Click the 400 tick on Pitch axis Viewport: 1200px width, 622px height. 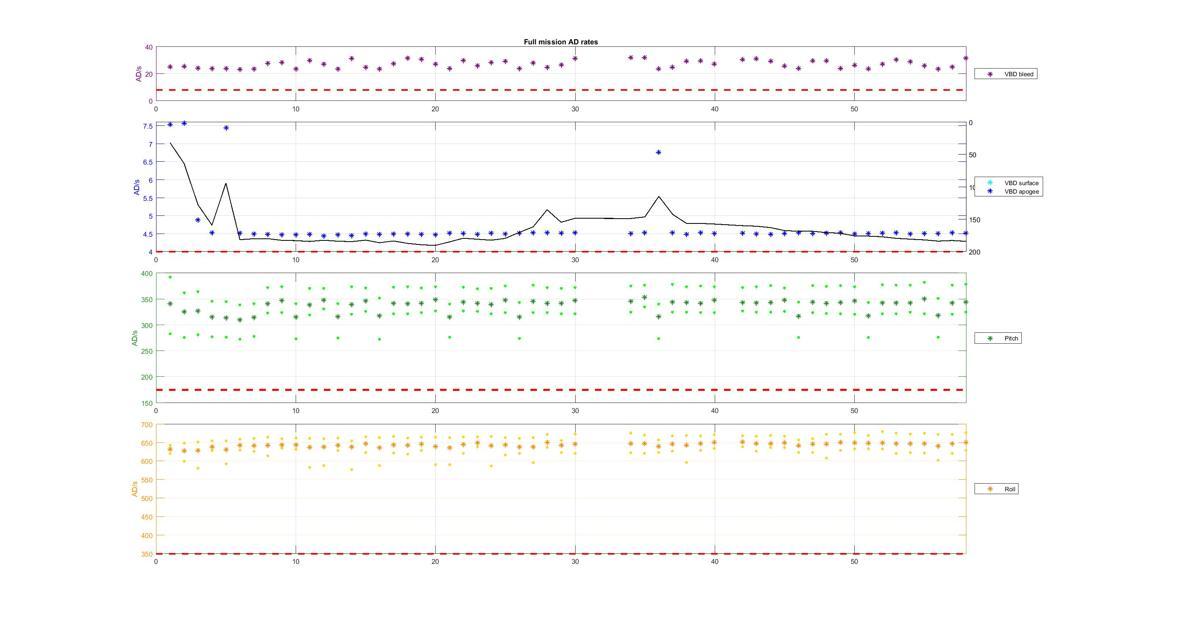(146, 274)
